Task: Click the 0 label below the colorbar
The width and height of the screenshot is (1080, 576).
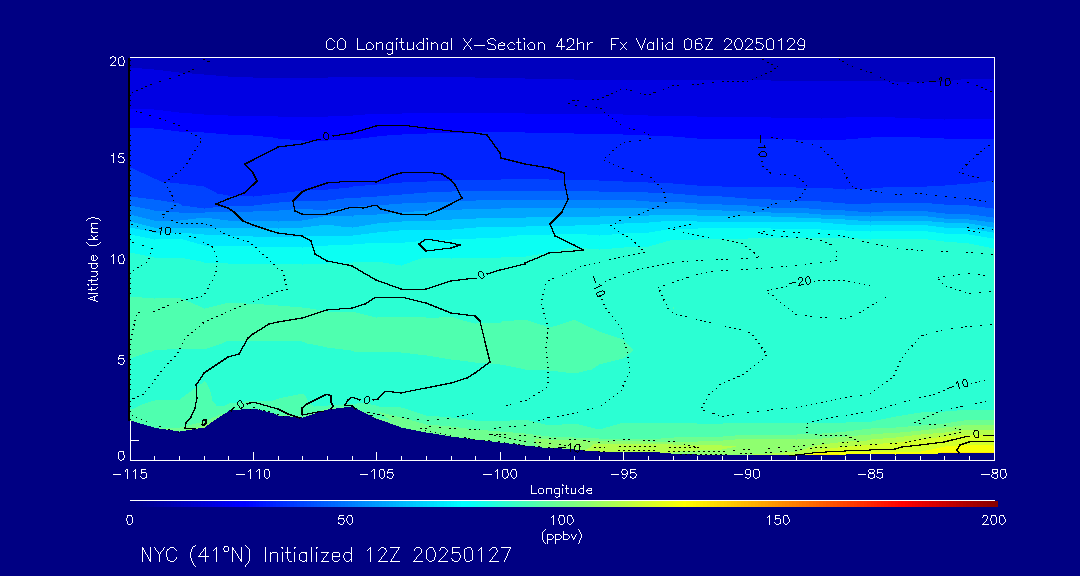Action: 130,520
